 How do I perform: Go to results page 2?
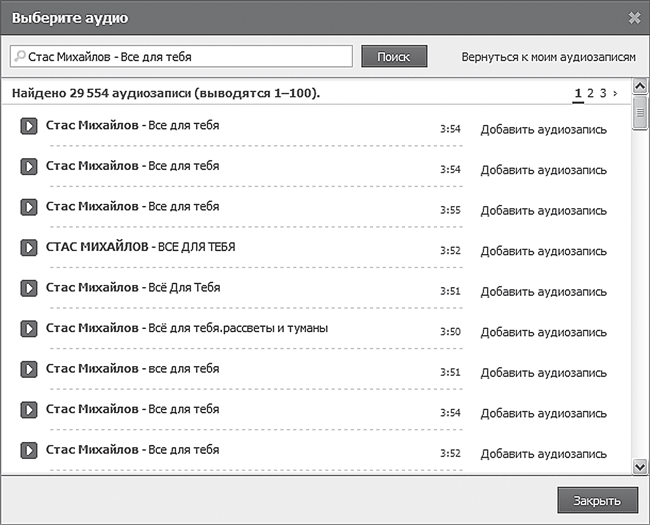[x=590, y=93]
